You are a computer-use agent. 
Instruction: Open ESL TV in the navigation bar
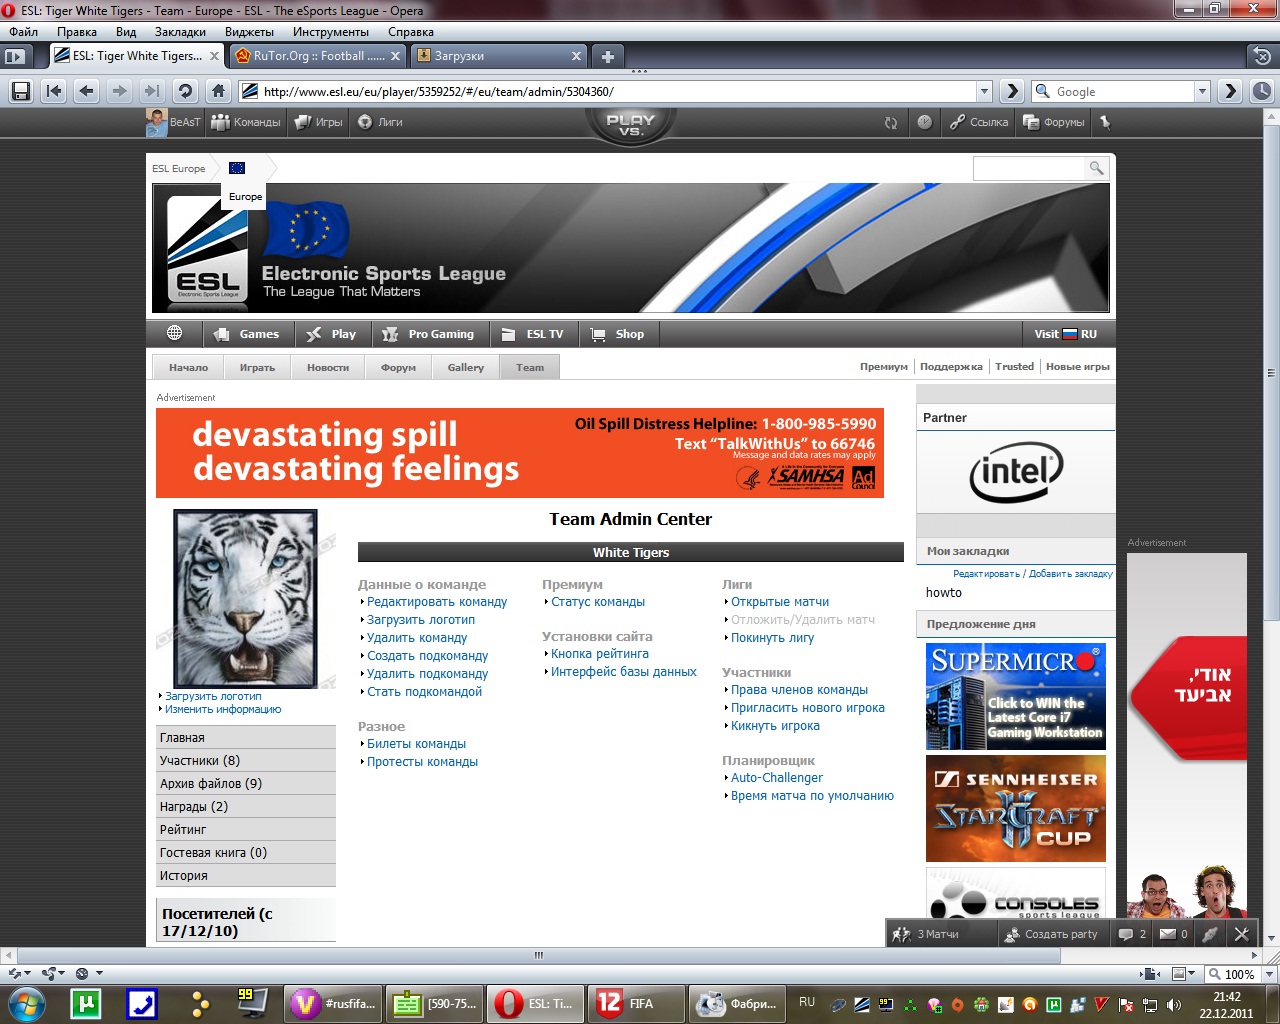pyautogui.click(x=534, y=334)
